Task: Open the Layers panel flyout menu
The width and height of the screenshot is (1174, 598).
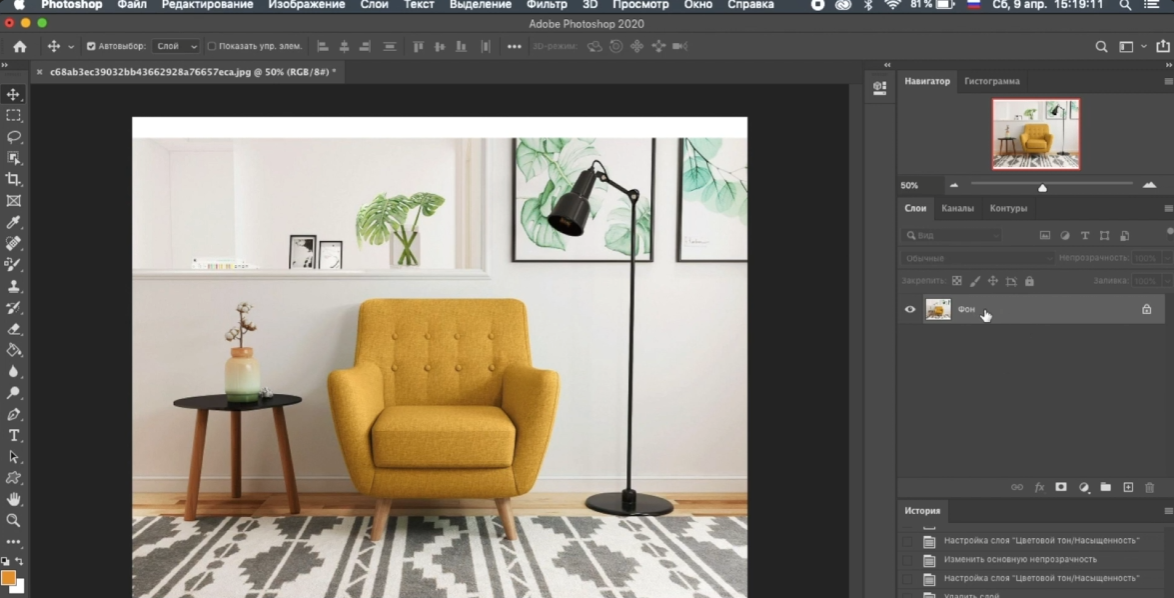Action: [1168, 208]
